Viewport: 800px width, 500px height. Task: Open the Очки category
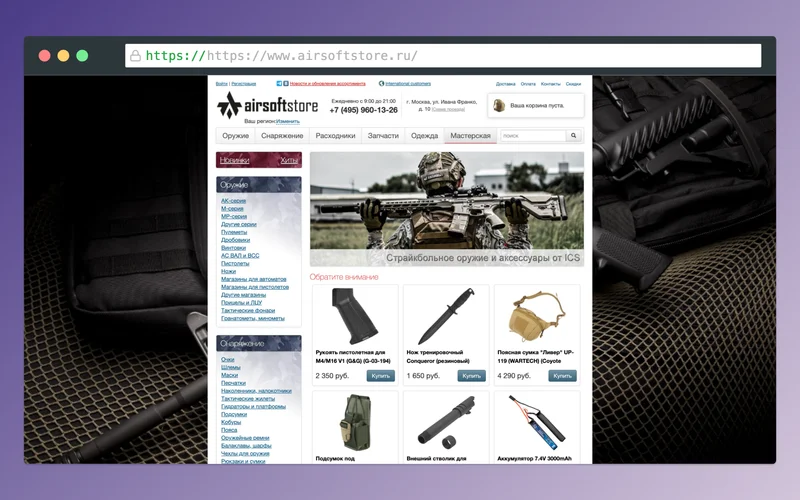pos(228,359)
